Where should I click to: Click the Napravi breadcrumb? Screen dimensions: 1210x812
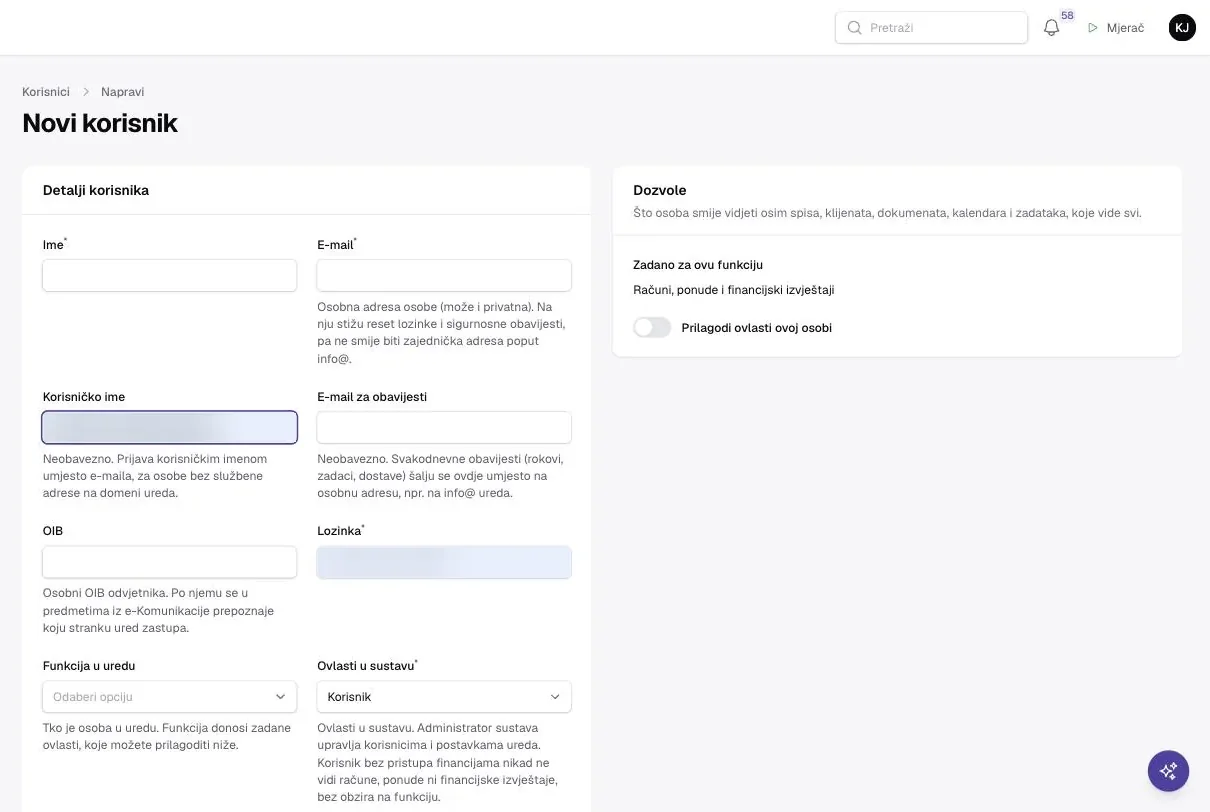click(x=123, y=92)
